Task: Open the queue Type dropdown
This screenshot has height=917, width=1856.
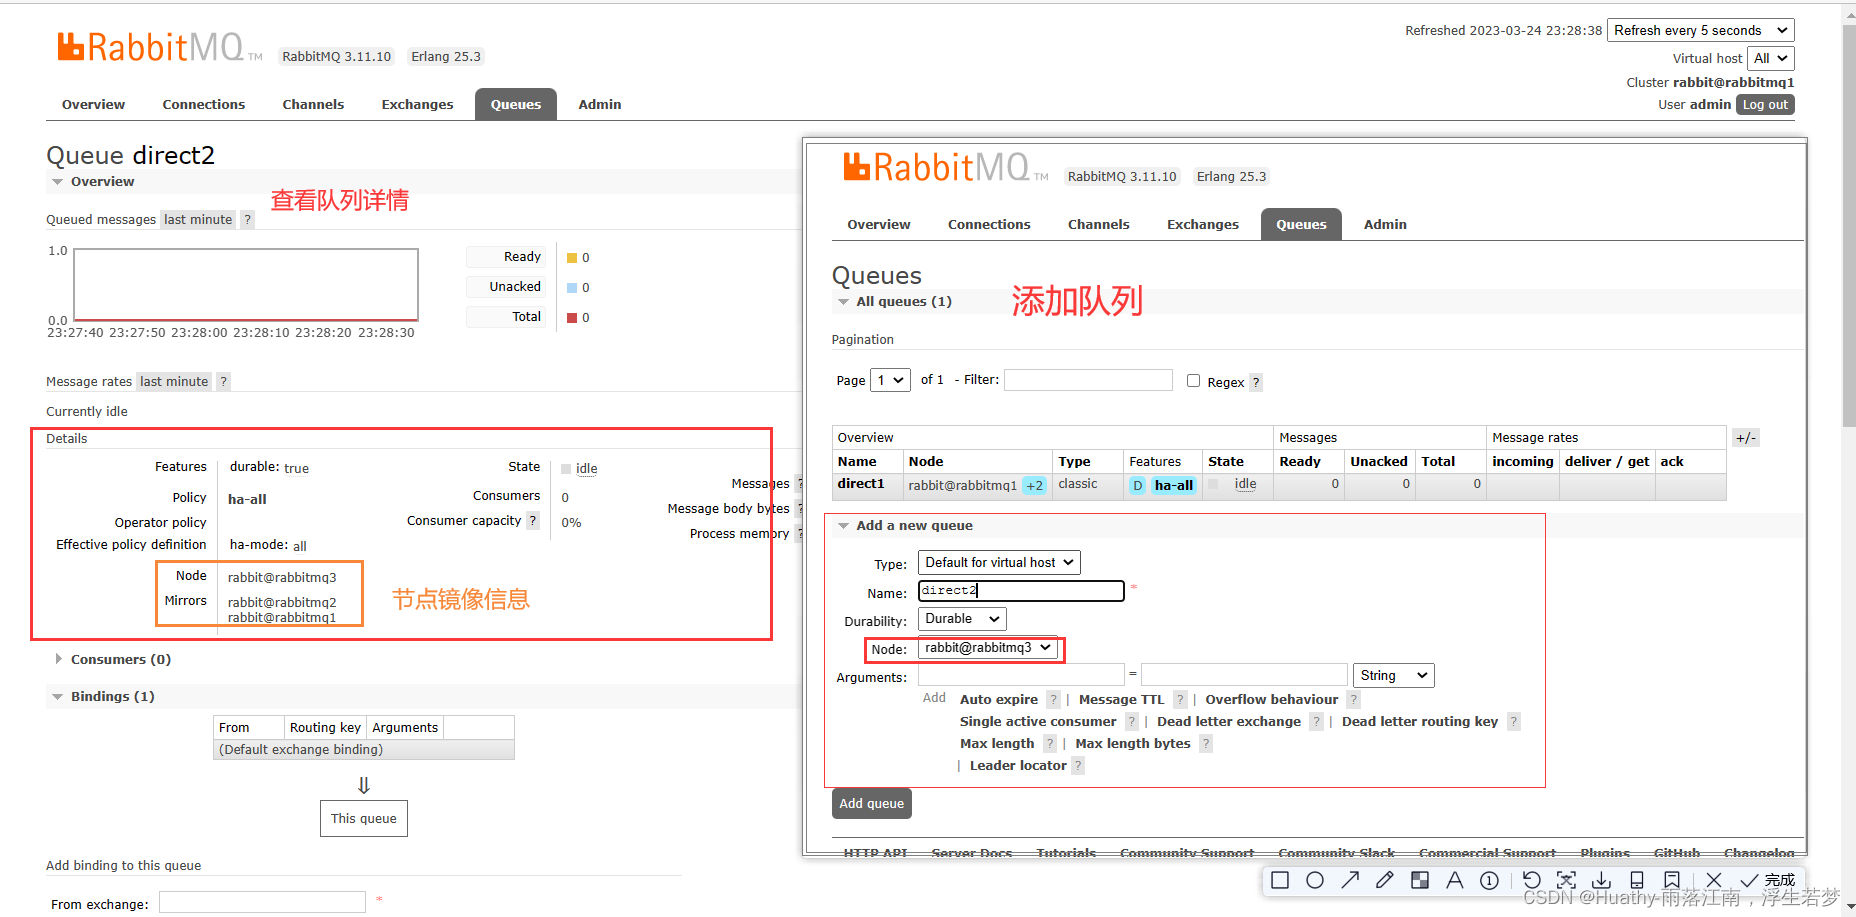Action: click(x=999, y=563)
